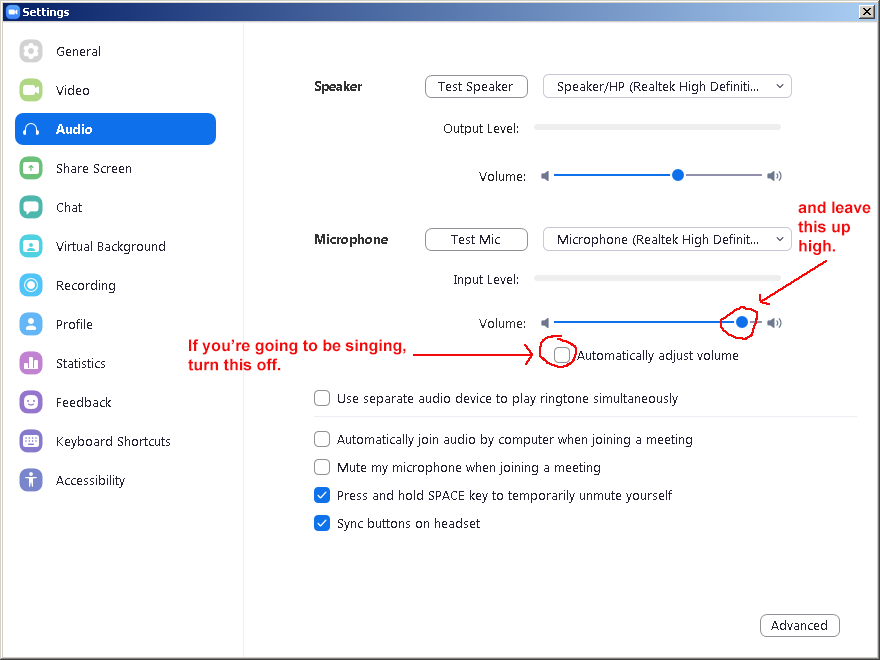Screen dimensions: 880x660
Task: Close the Settings window
Action: tap(866, 11)
